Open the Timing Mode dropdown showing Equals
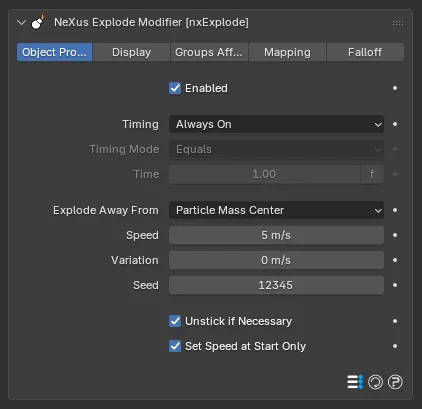The width and height of the screenshot is (422, 409). click(276, 149)
